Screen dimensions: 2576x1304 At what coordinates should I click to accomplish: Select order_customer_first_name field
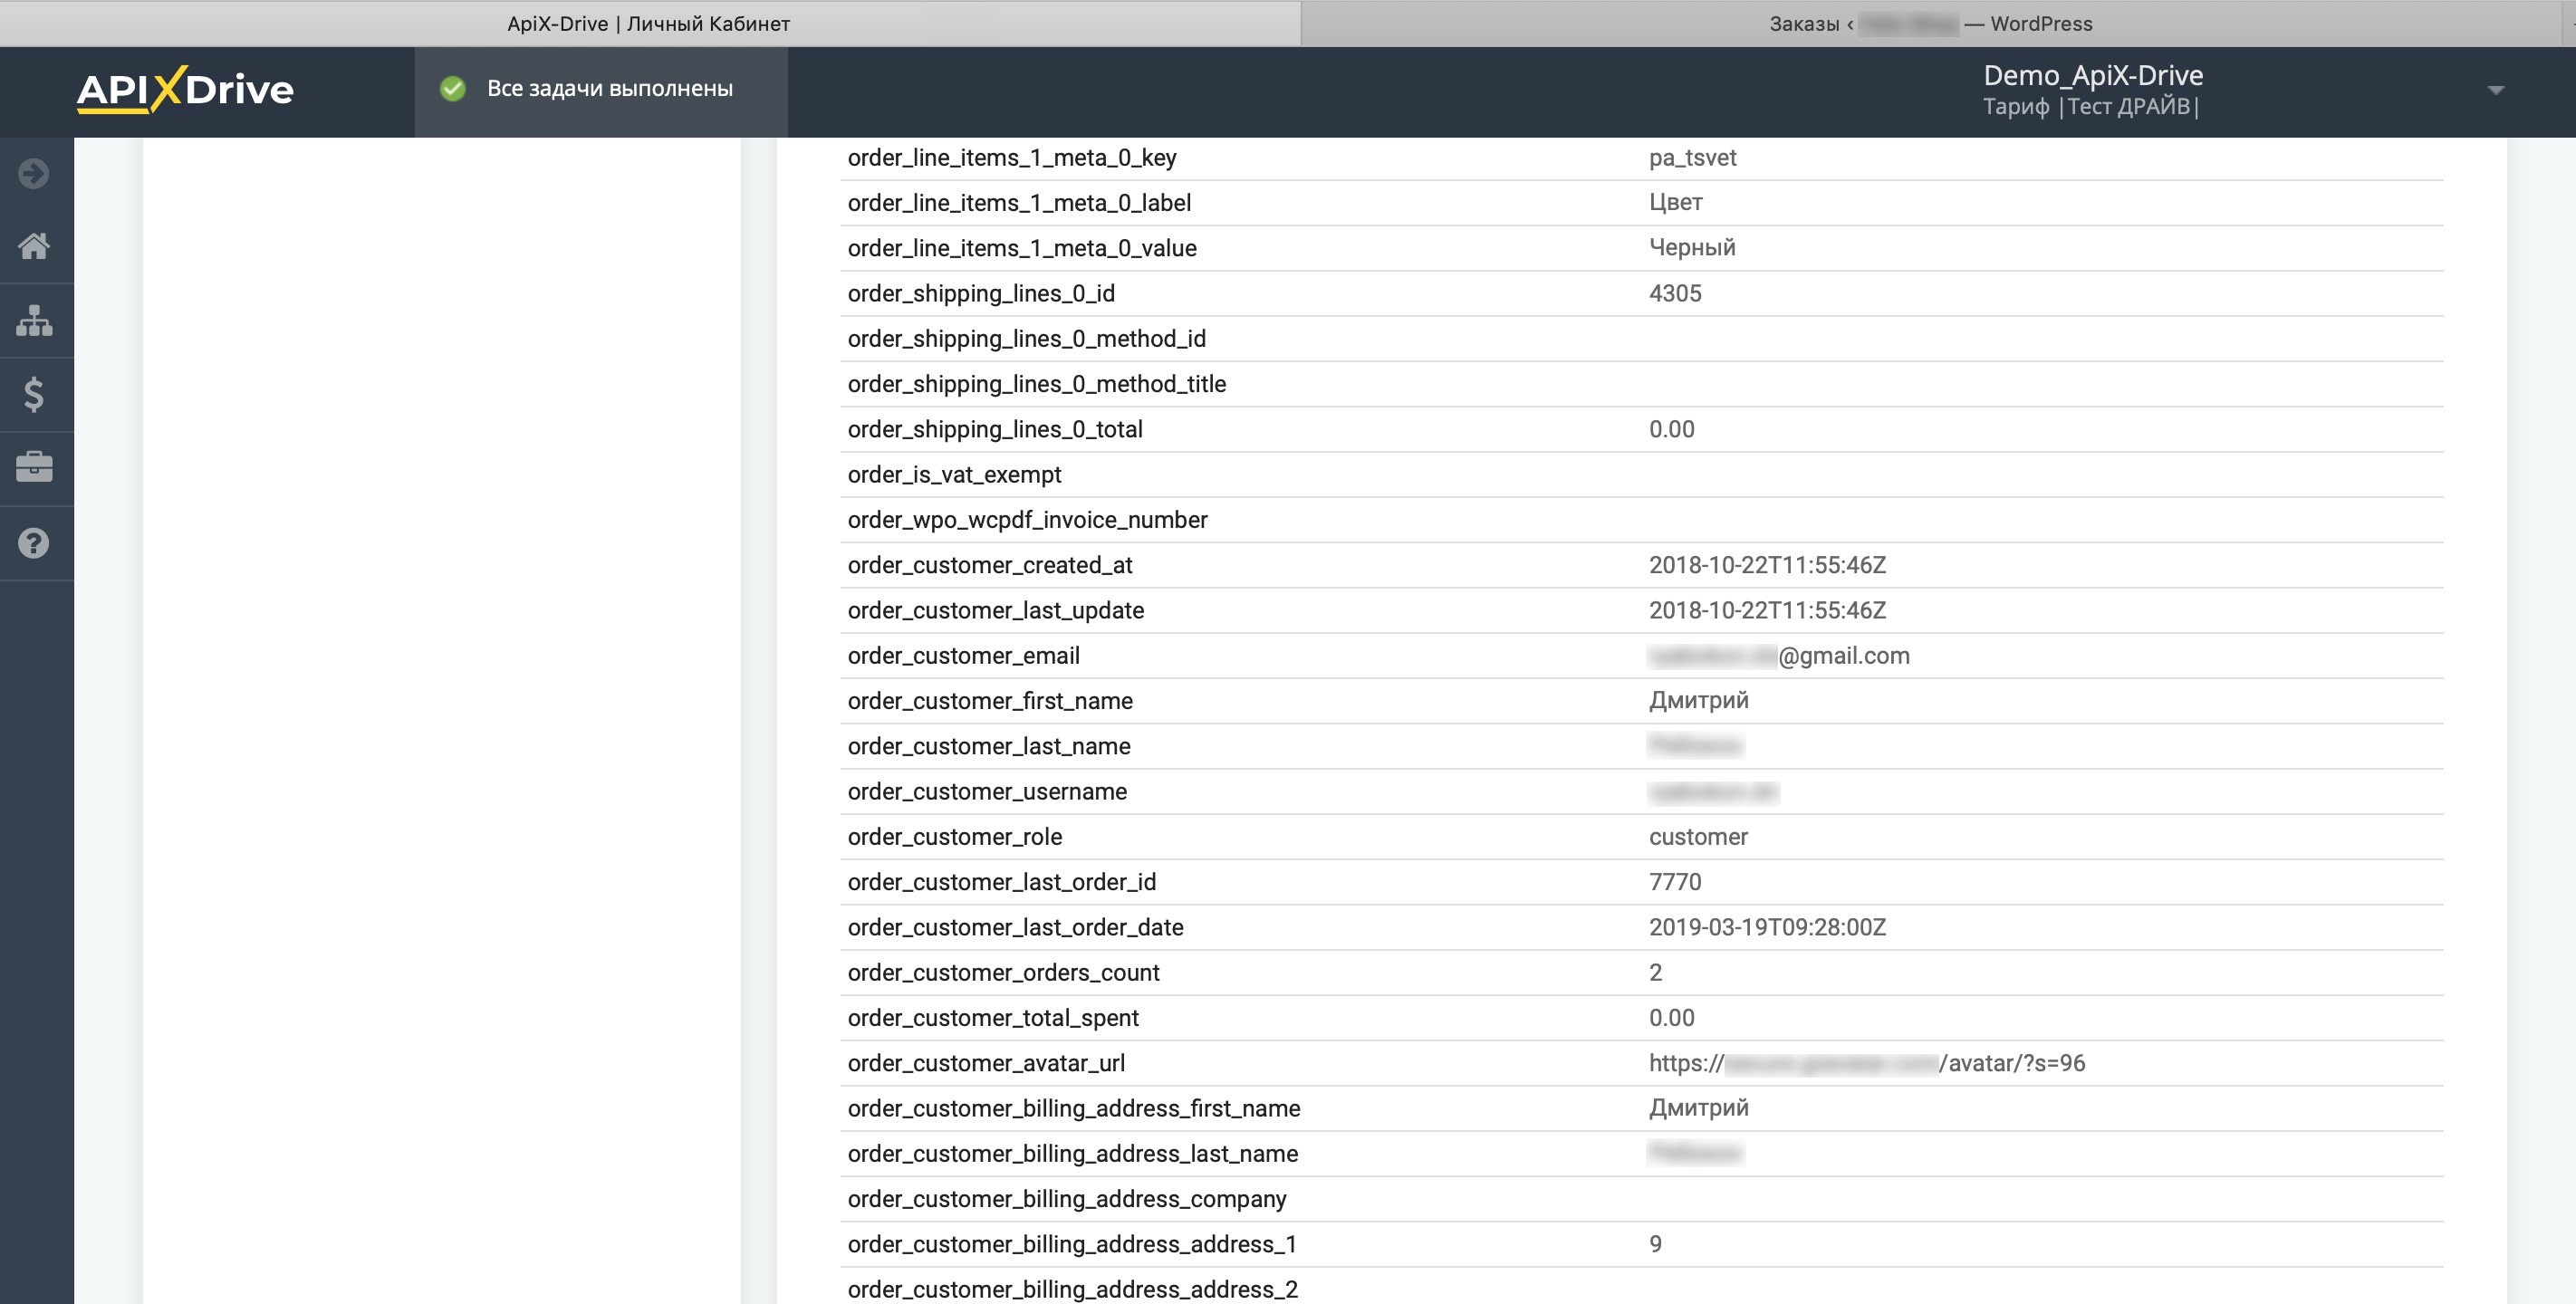pos(990,700)
